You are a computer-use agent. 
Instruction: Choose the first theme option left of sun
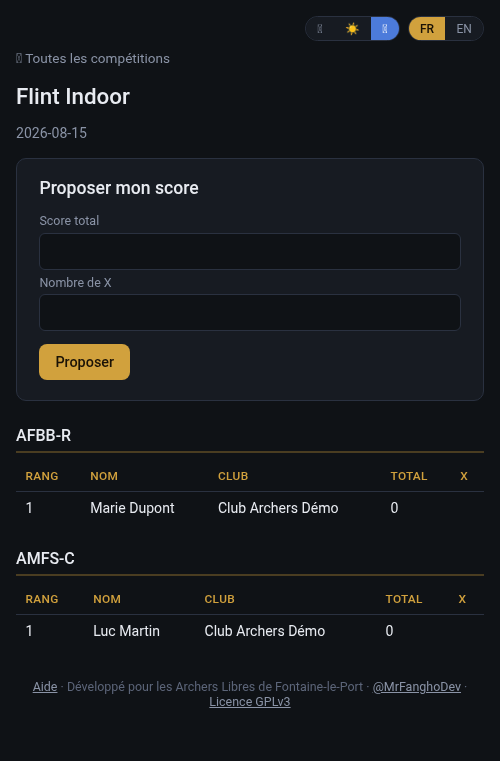point(320,29)
